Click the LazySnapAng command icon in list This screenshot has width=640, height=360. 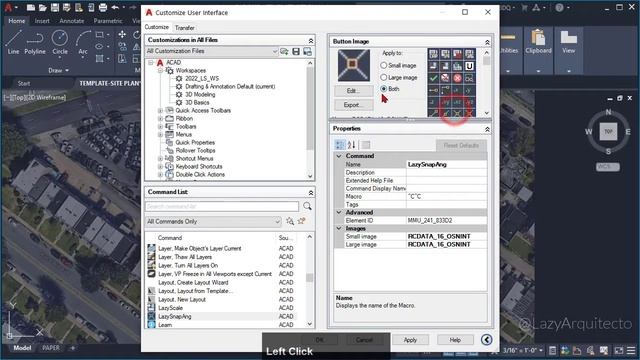pyautogui.click(x=151, y=316)
